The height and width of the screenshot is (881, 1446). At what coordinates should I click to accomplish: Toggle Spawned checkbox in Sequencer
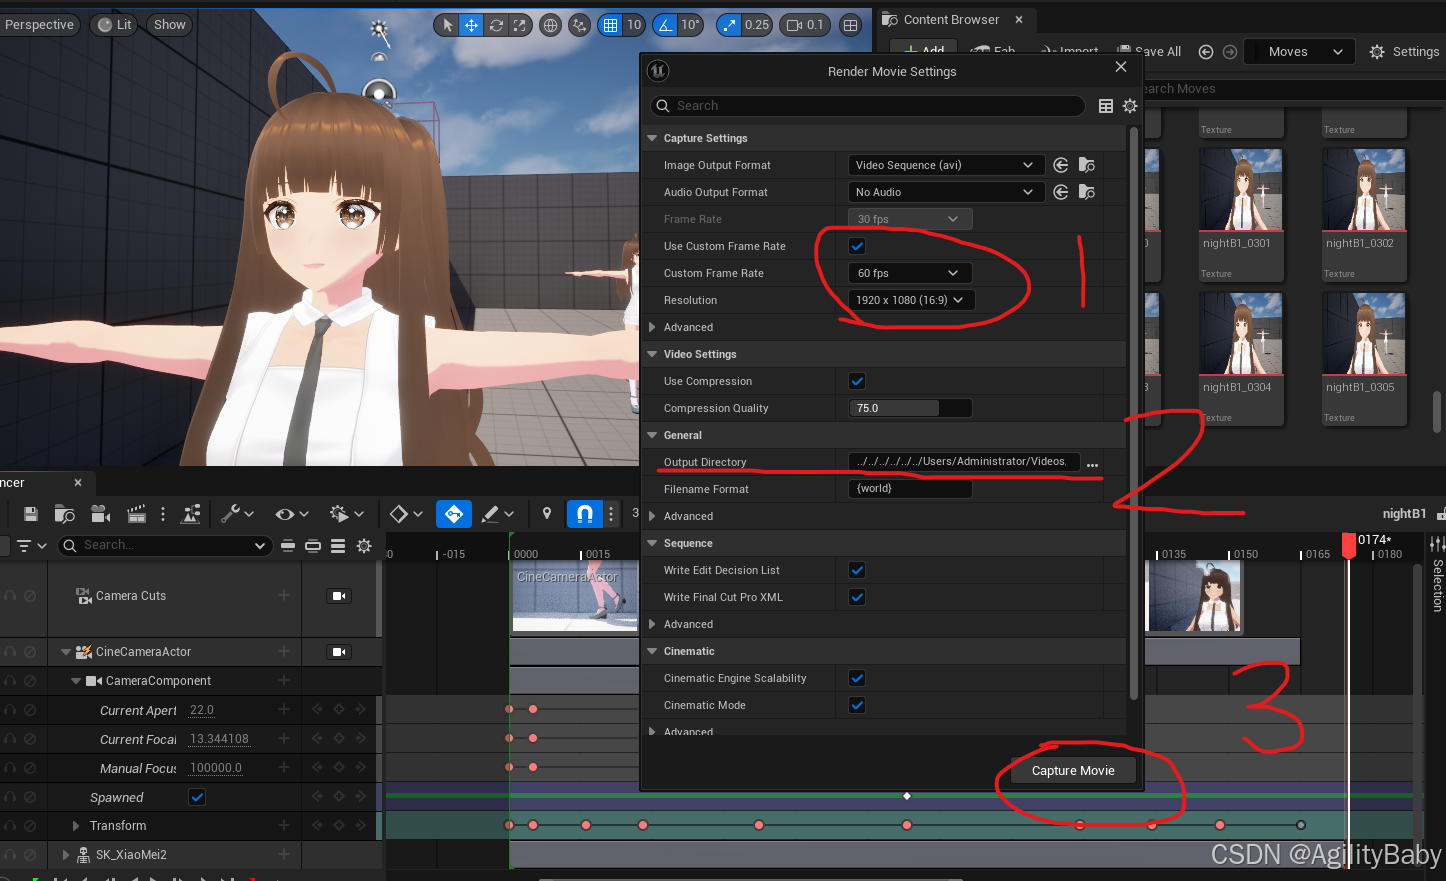coord(197,797)
